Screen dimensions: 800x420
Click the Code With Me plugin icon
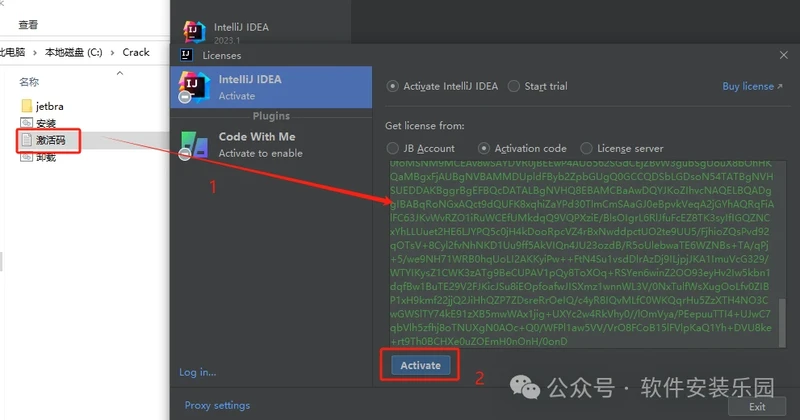[x=192, y=144]
